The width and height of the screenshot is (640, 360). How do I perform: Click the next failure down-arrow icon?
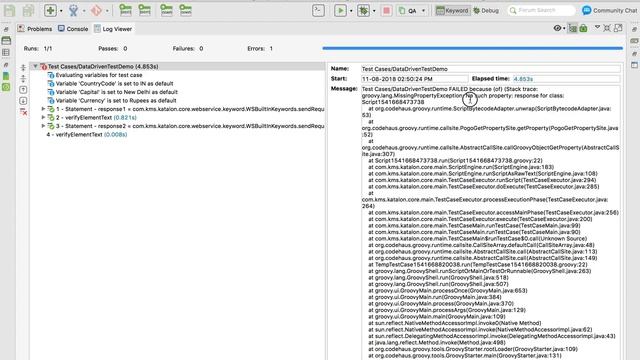pos(23,100)
